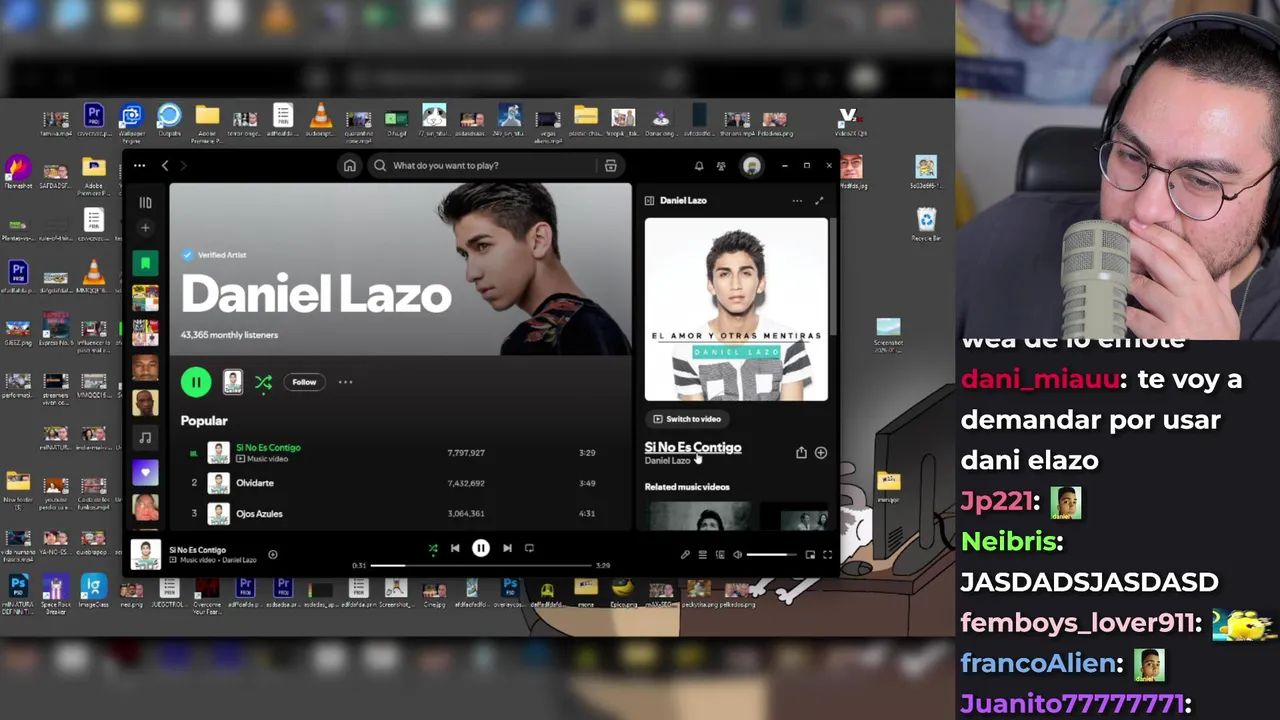Open the Flameshot desktop shortcut
The height and width of the screenshot is (720, 1280).
17,172
